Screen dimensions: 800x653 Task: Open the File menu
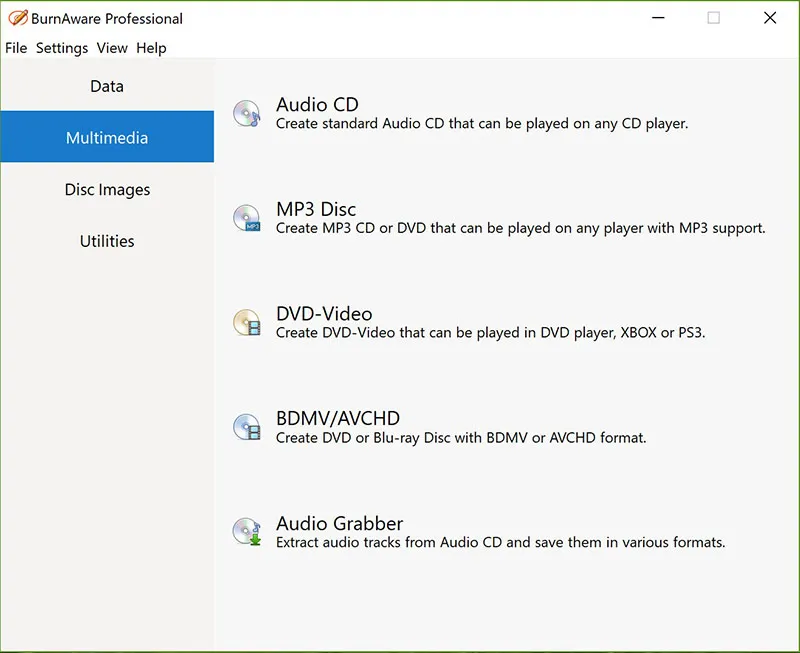pos(16,48)
